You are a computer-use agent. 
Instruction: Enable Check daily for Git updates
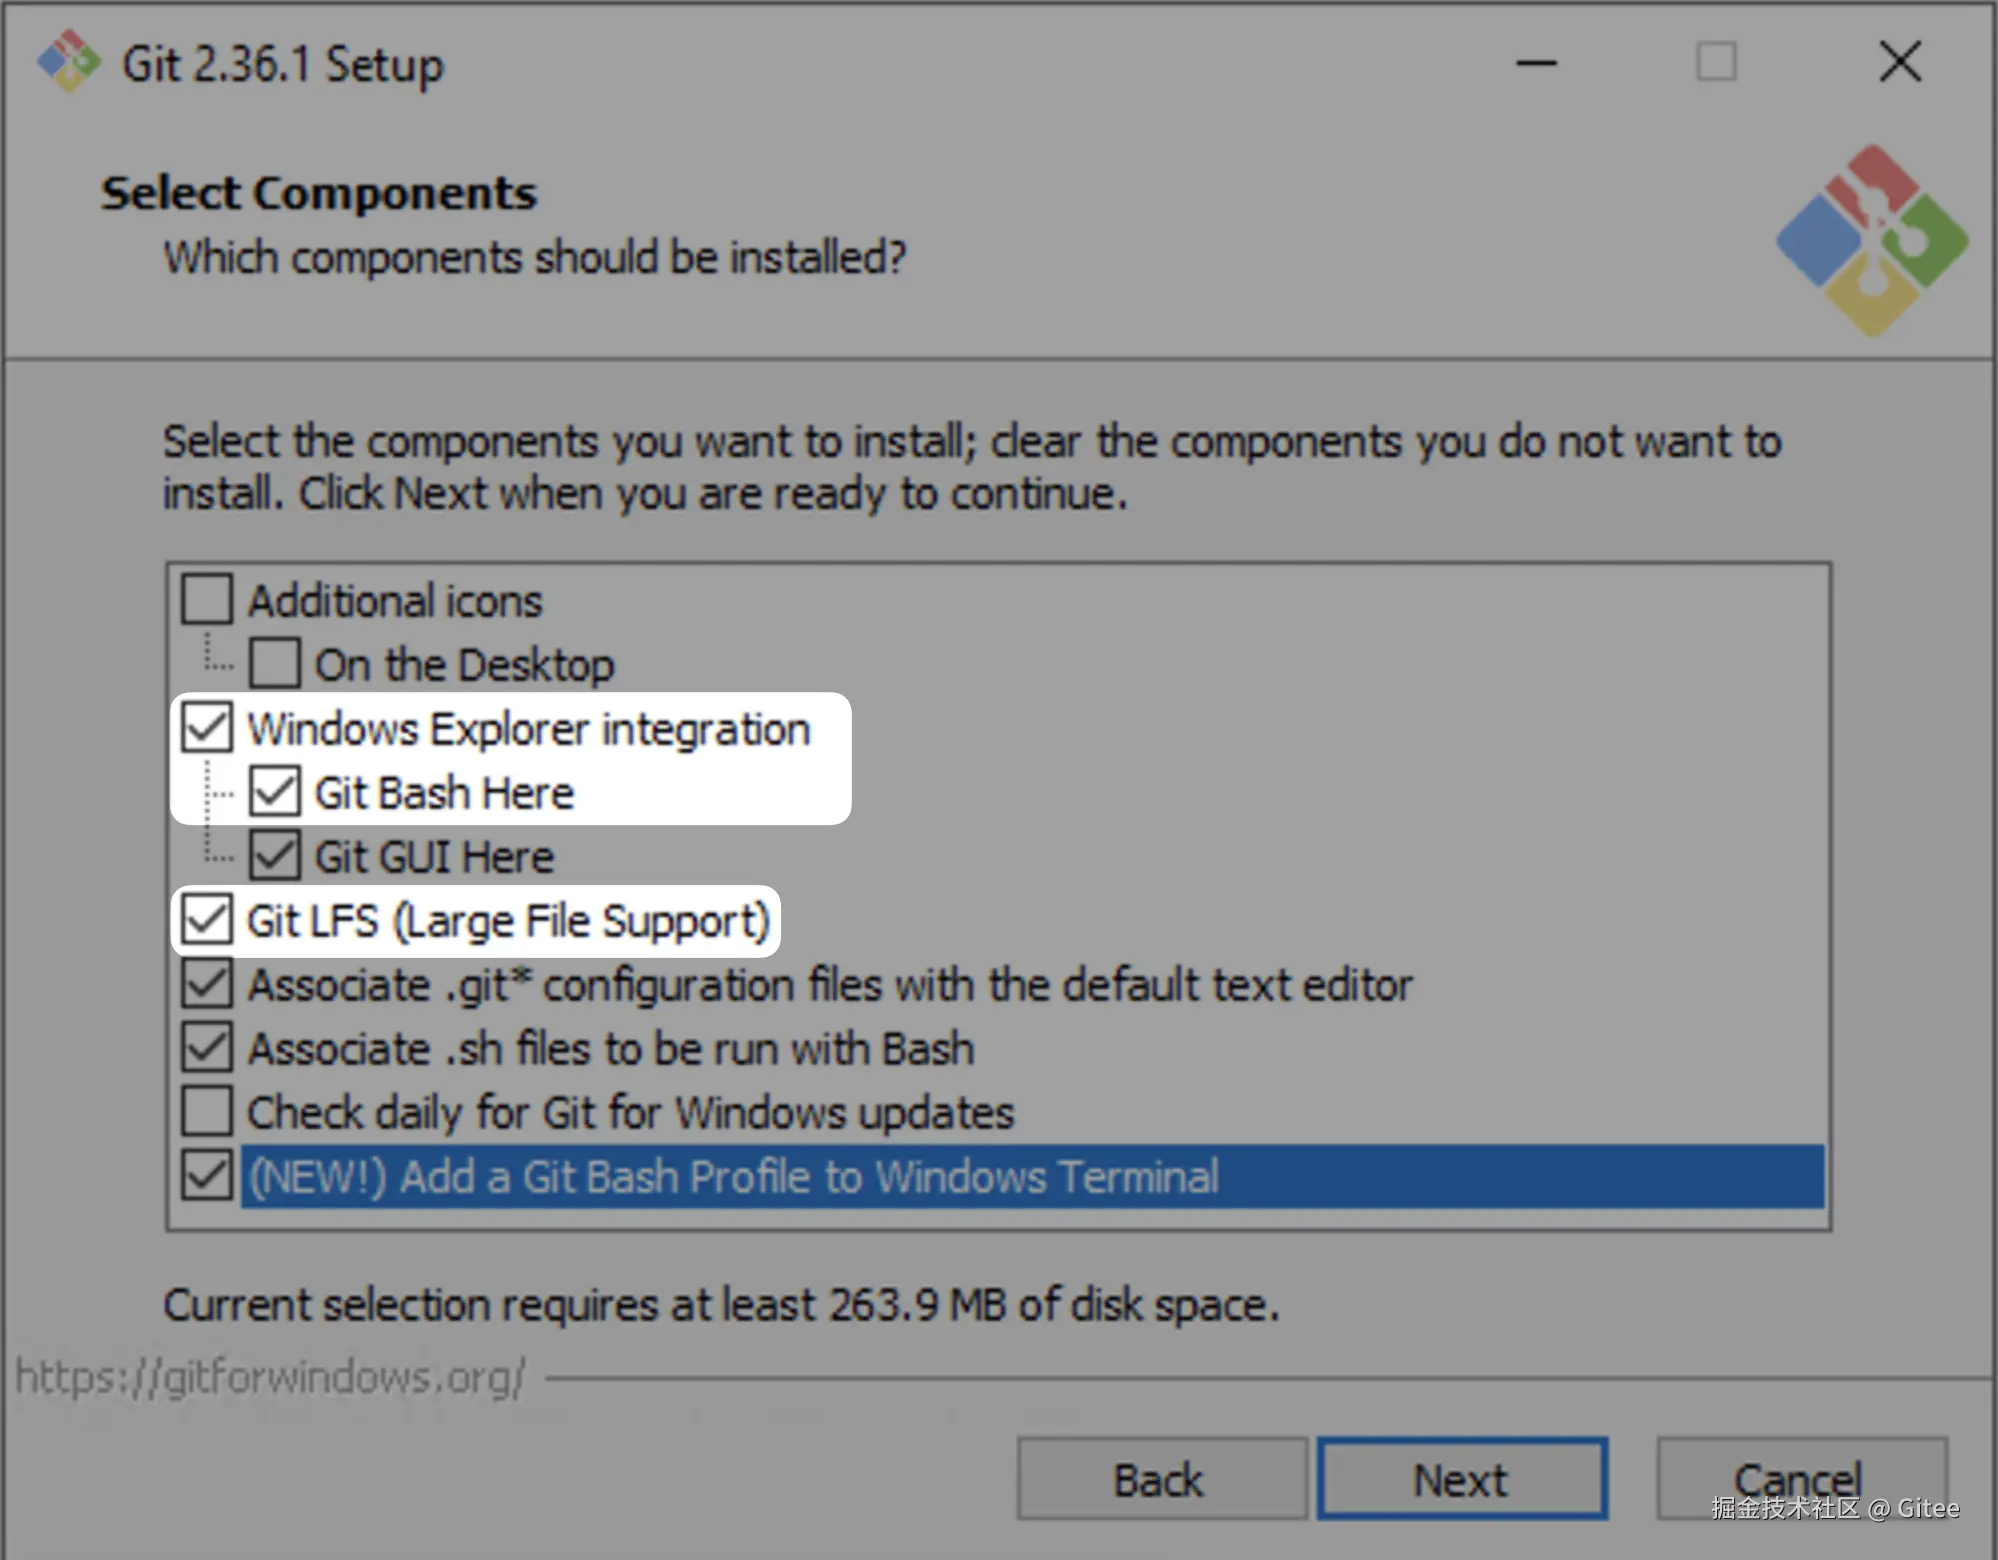[207, 1112]
